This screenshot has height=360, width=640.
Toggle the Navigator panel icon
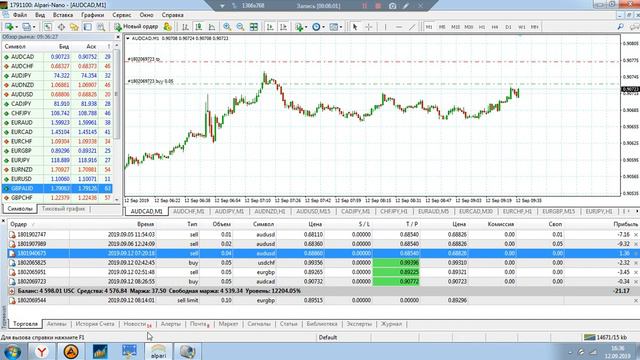click(x=74, y=27)
